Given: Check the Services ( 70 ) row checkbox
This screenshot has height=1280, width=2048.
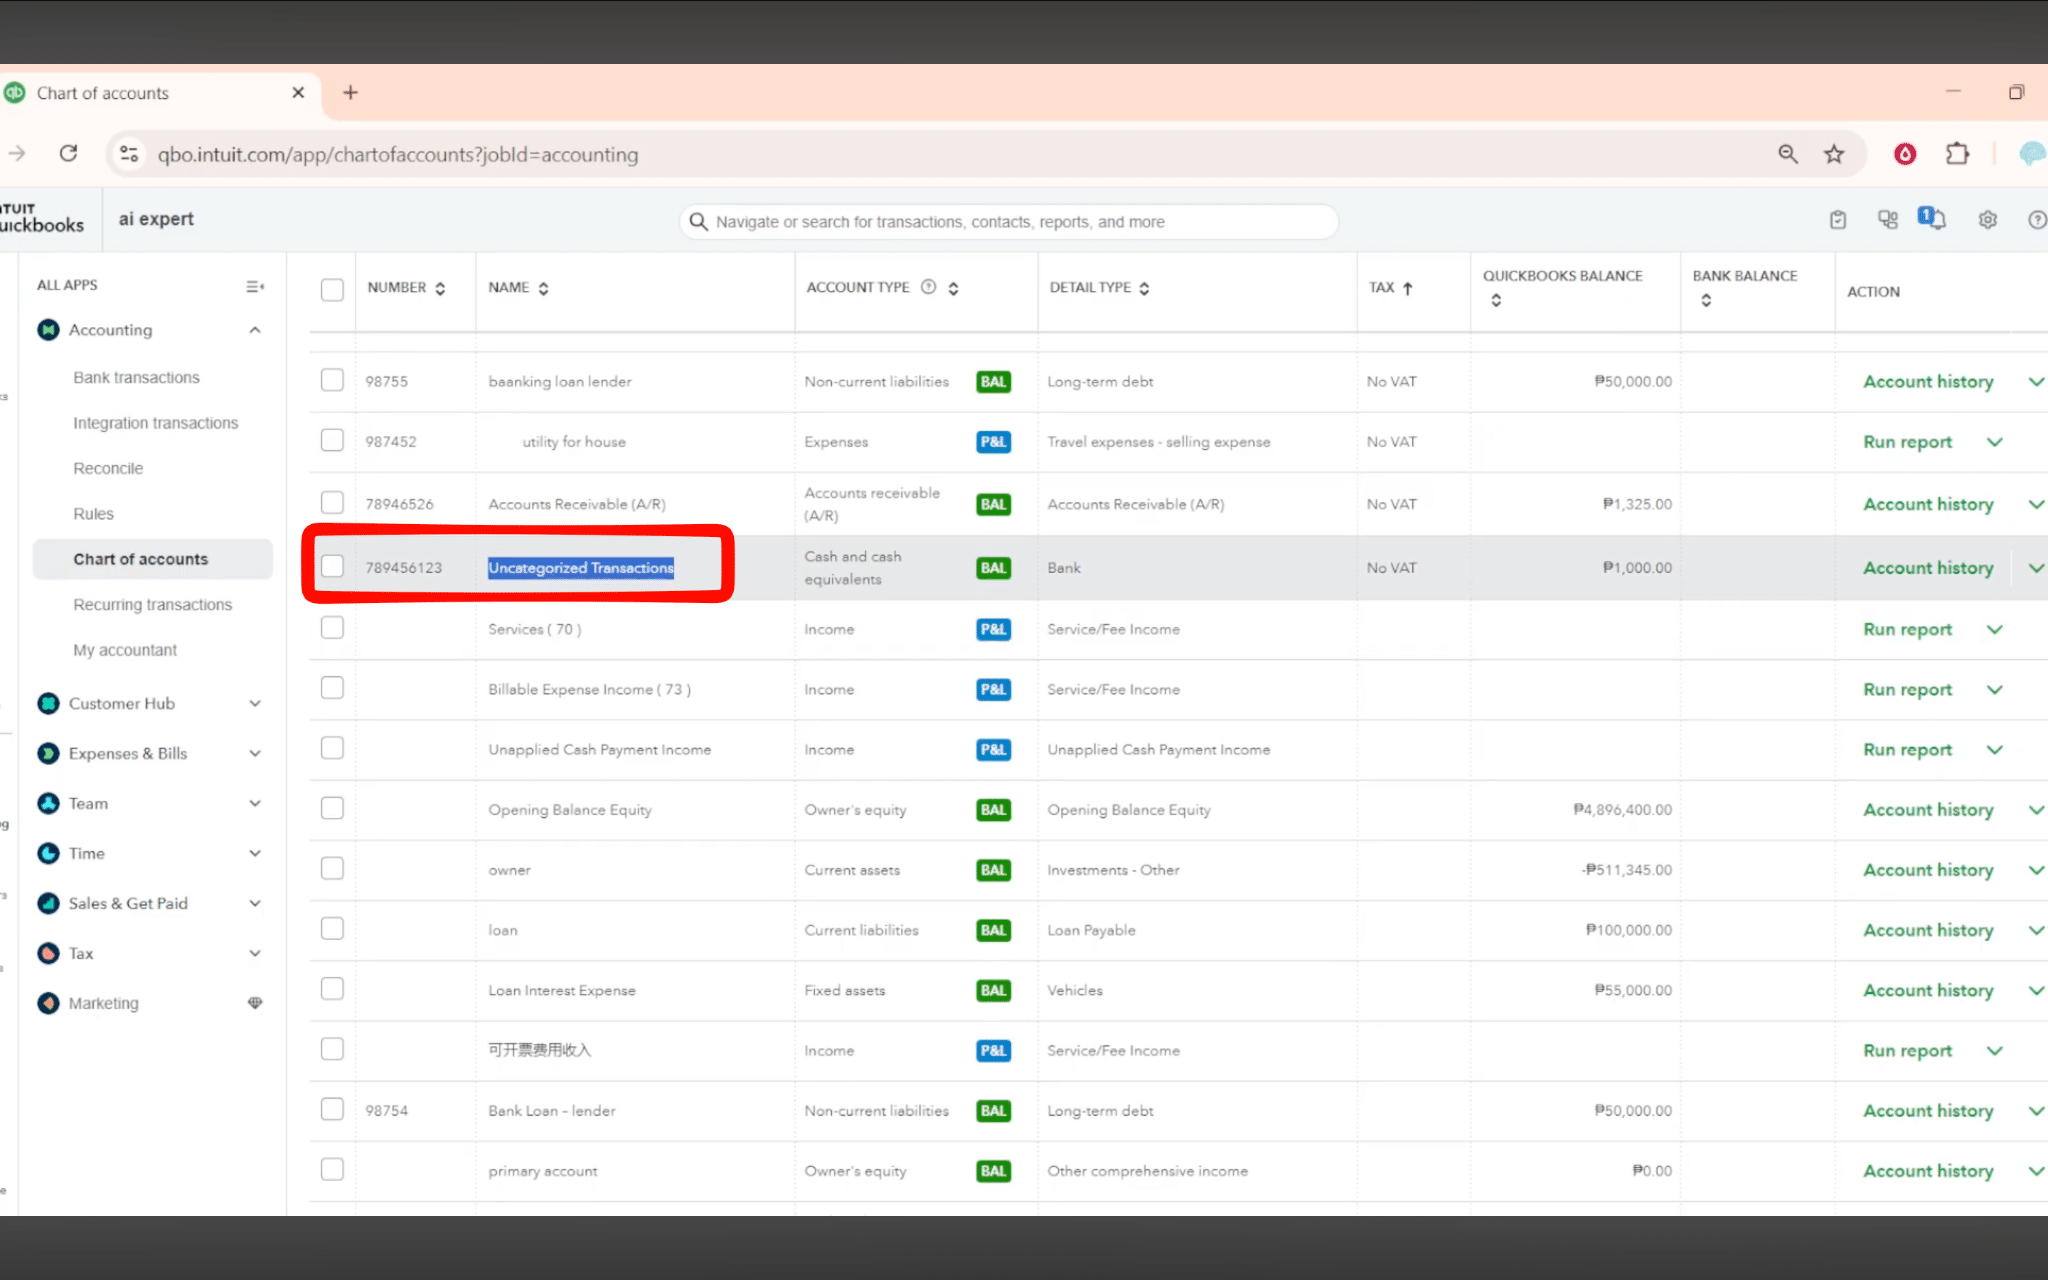Looking at the screenshot, I should pos(332,627).
